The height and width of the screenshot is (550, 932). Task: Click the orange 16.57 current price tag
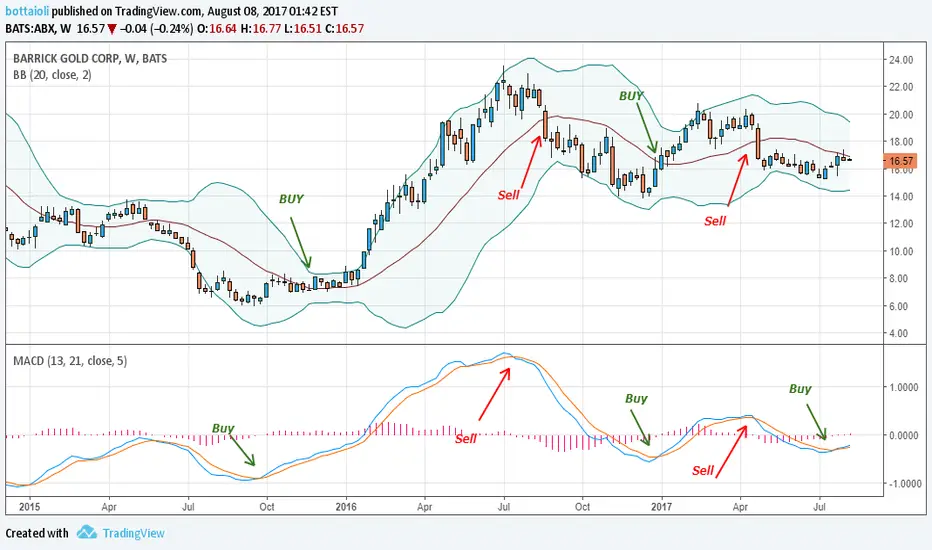coord(901,161)
